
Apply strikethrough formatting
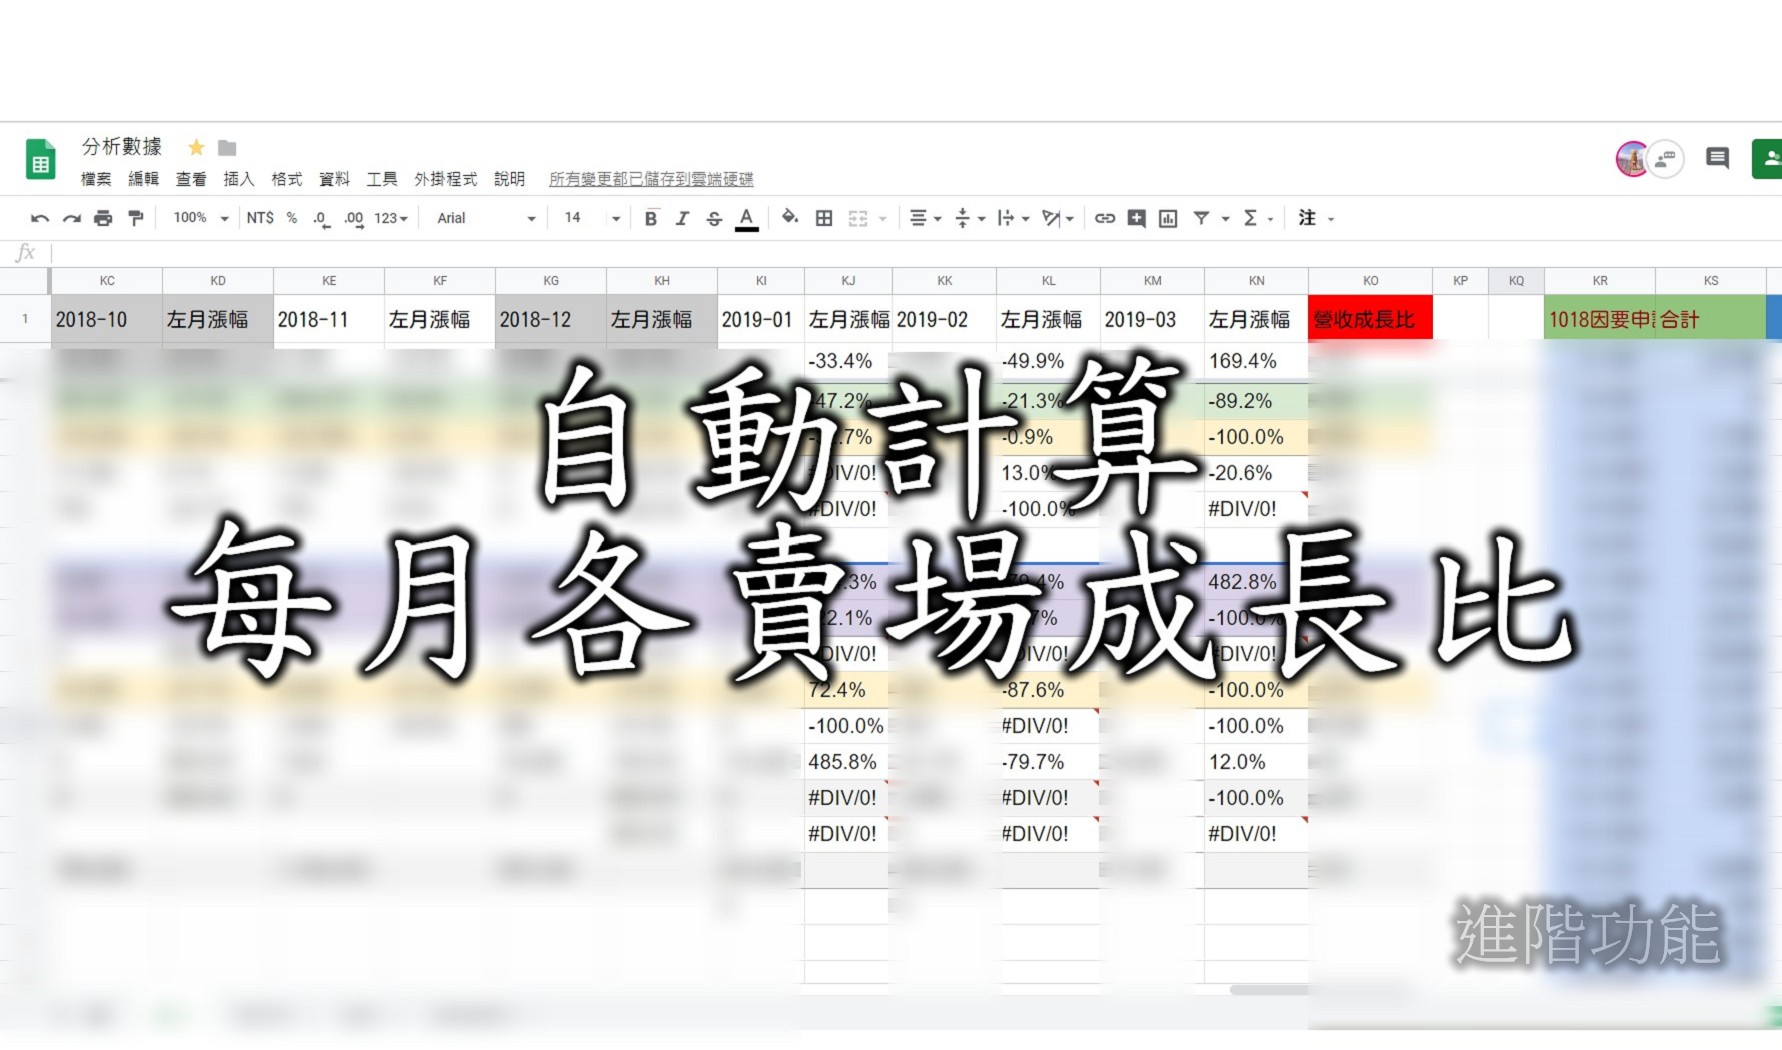pyautogui.click(x=714, y=217)
